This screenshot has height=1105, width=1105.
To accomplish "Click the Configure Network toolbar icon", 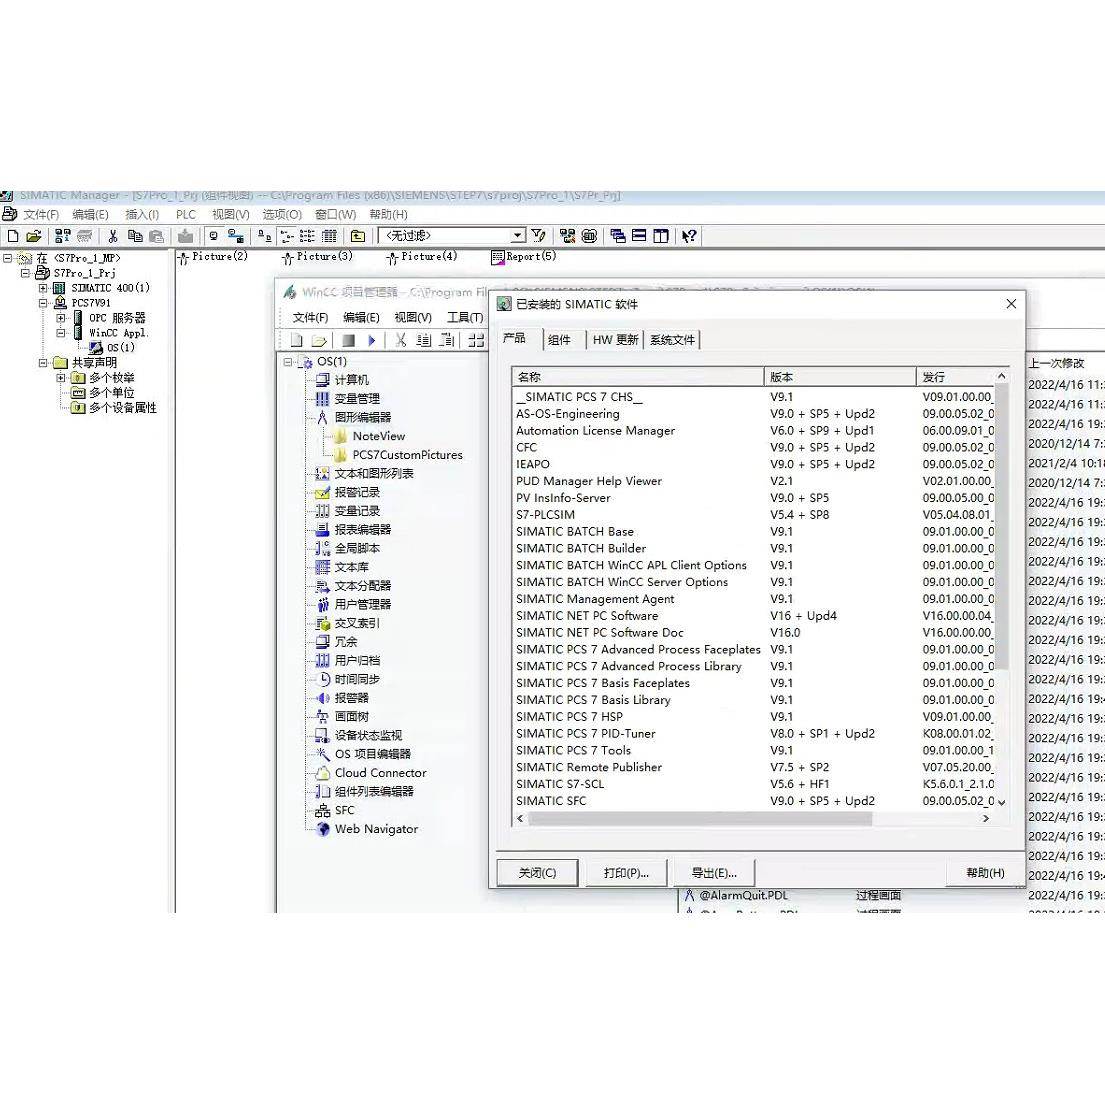I will [567, 236].
